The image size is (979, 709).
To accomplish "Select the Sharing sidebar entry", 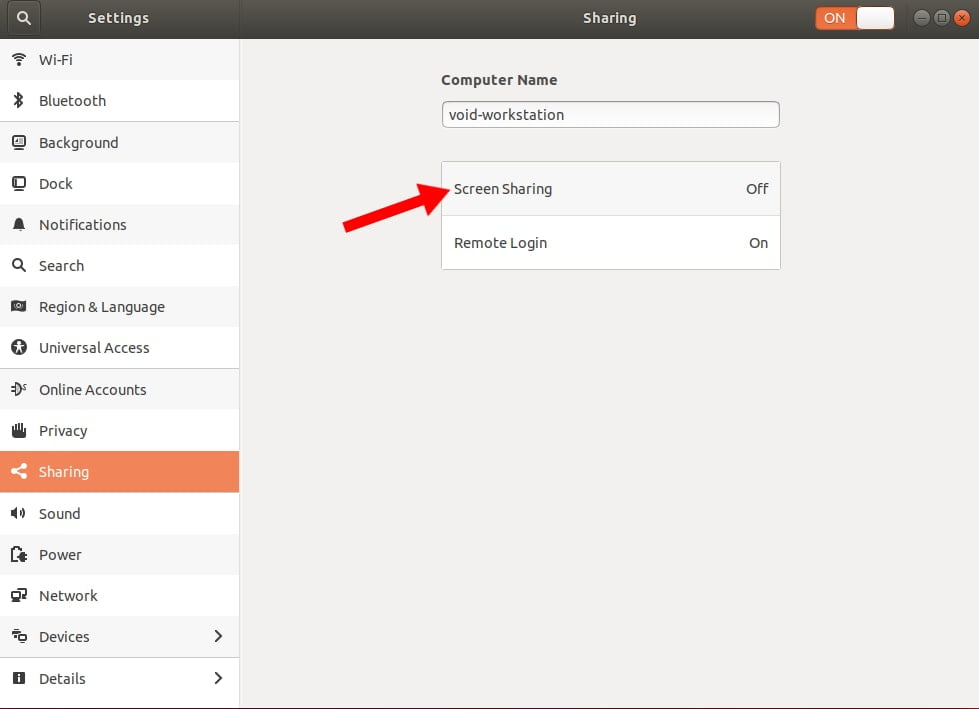I will click(x=119, y=471).
